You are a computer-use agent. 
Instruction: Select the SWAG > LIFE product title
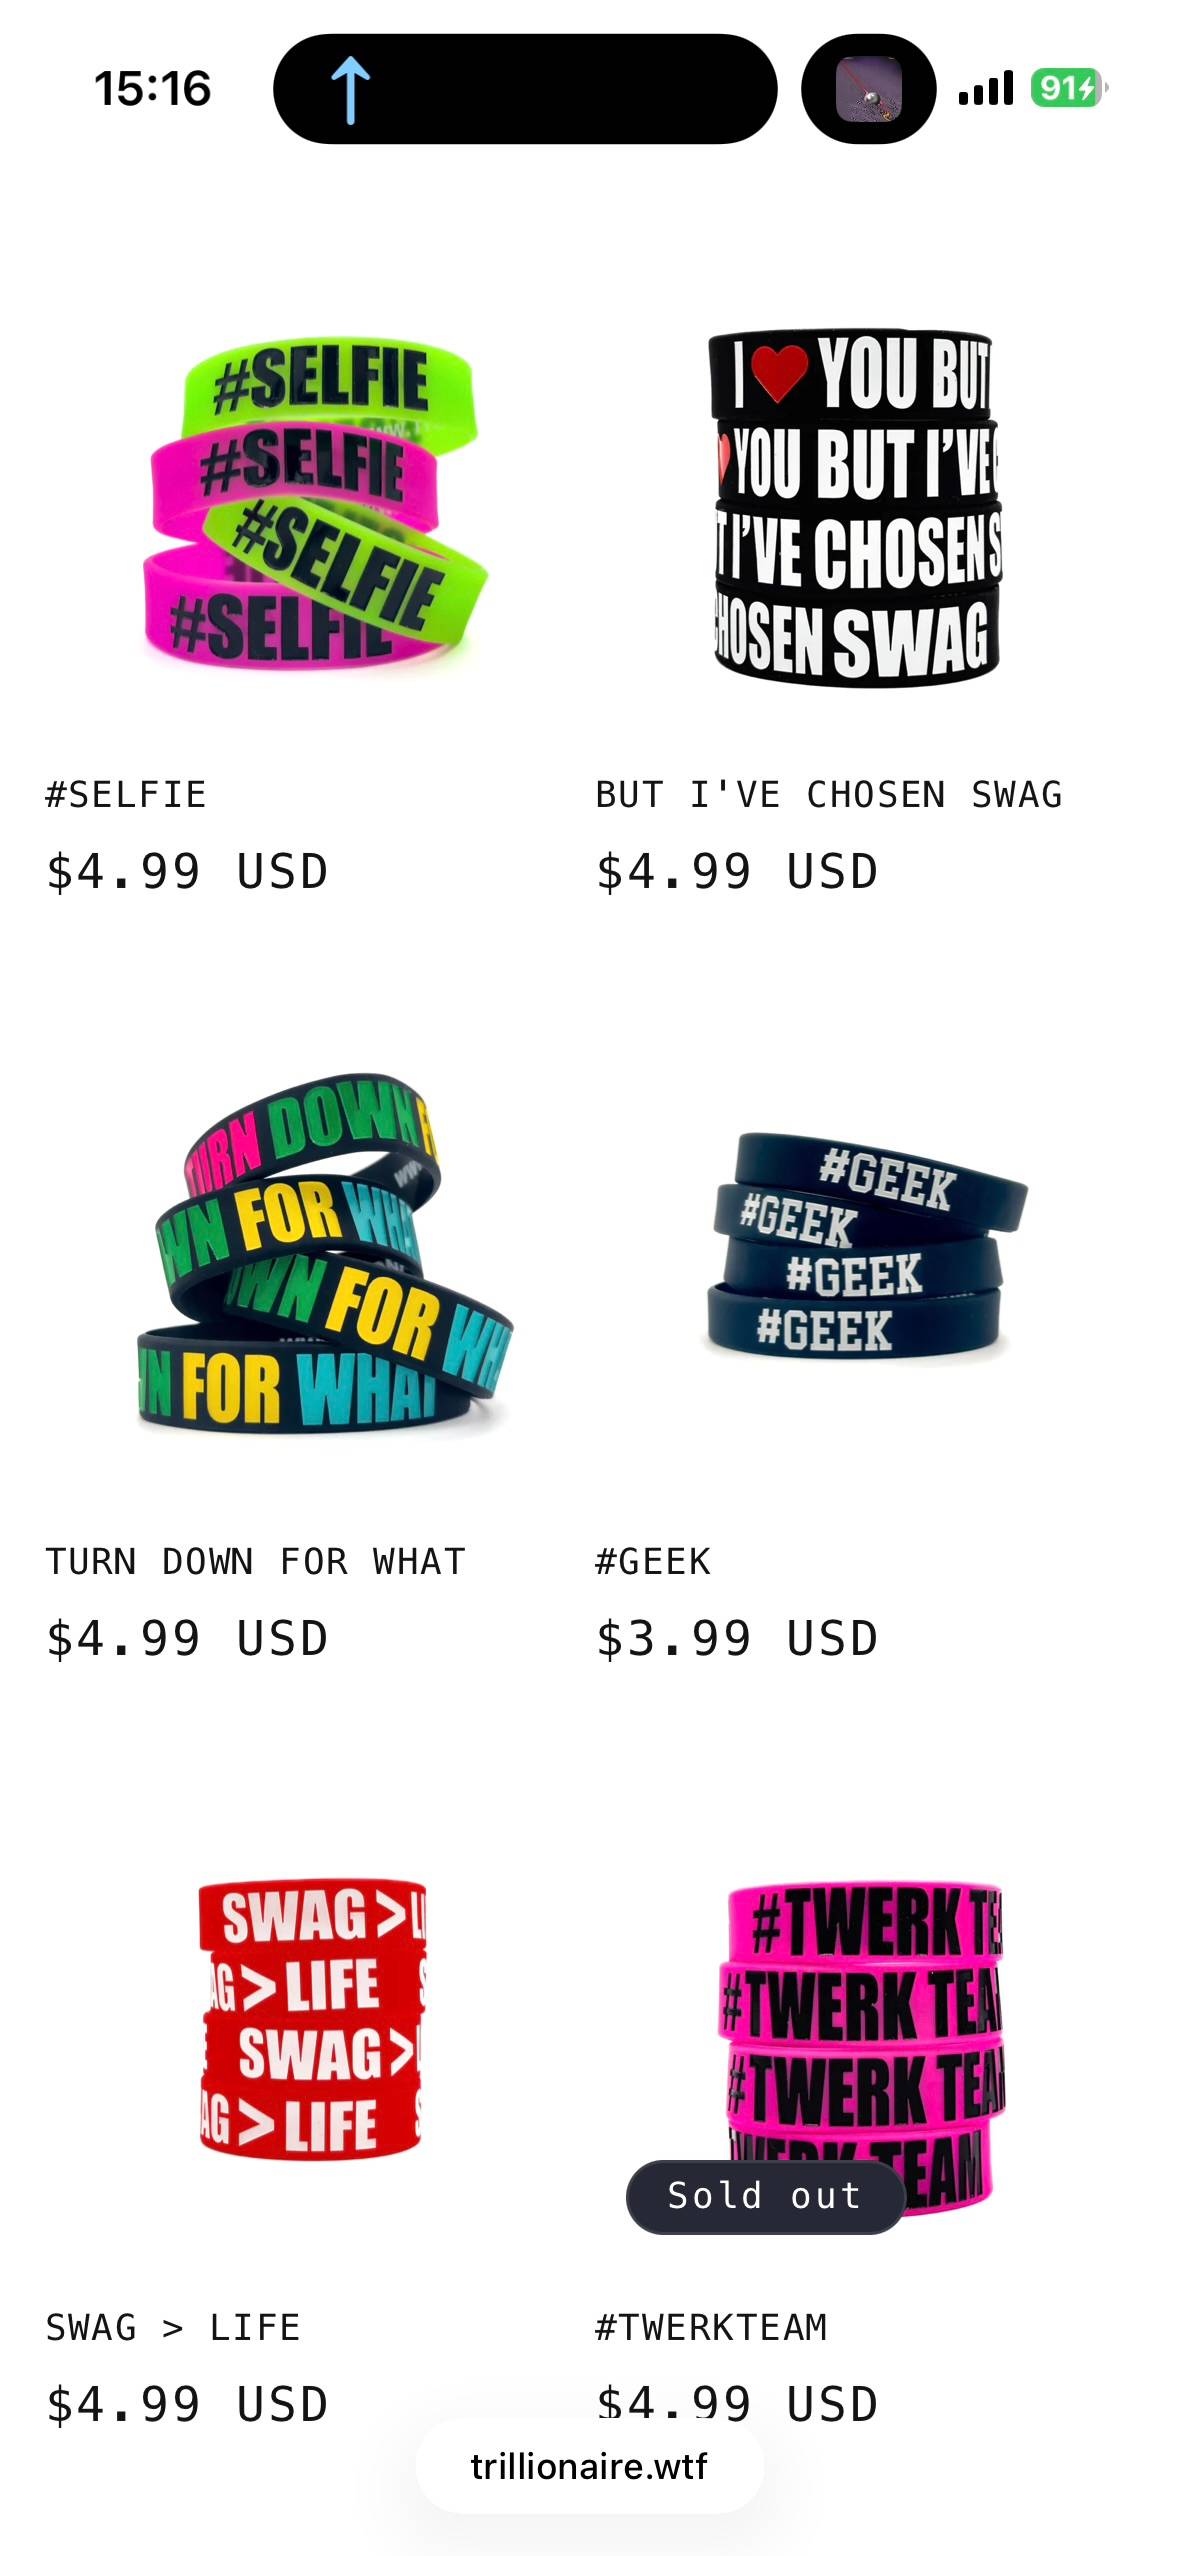pyautogui.click(x=173, y=2328)
